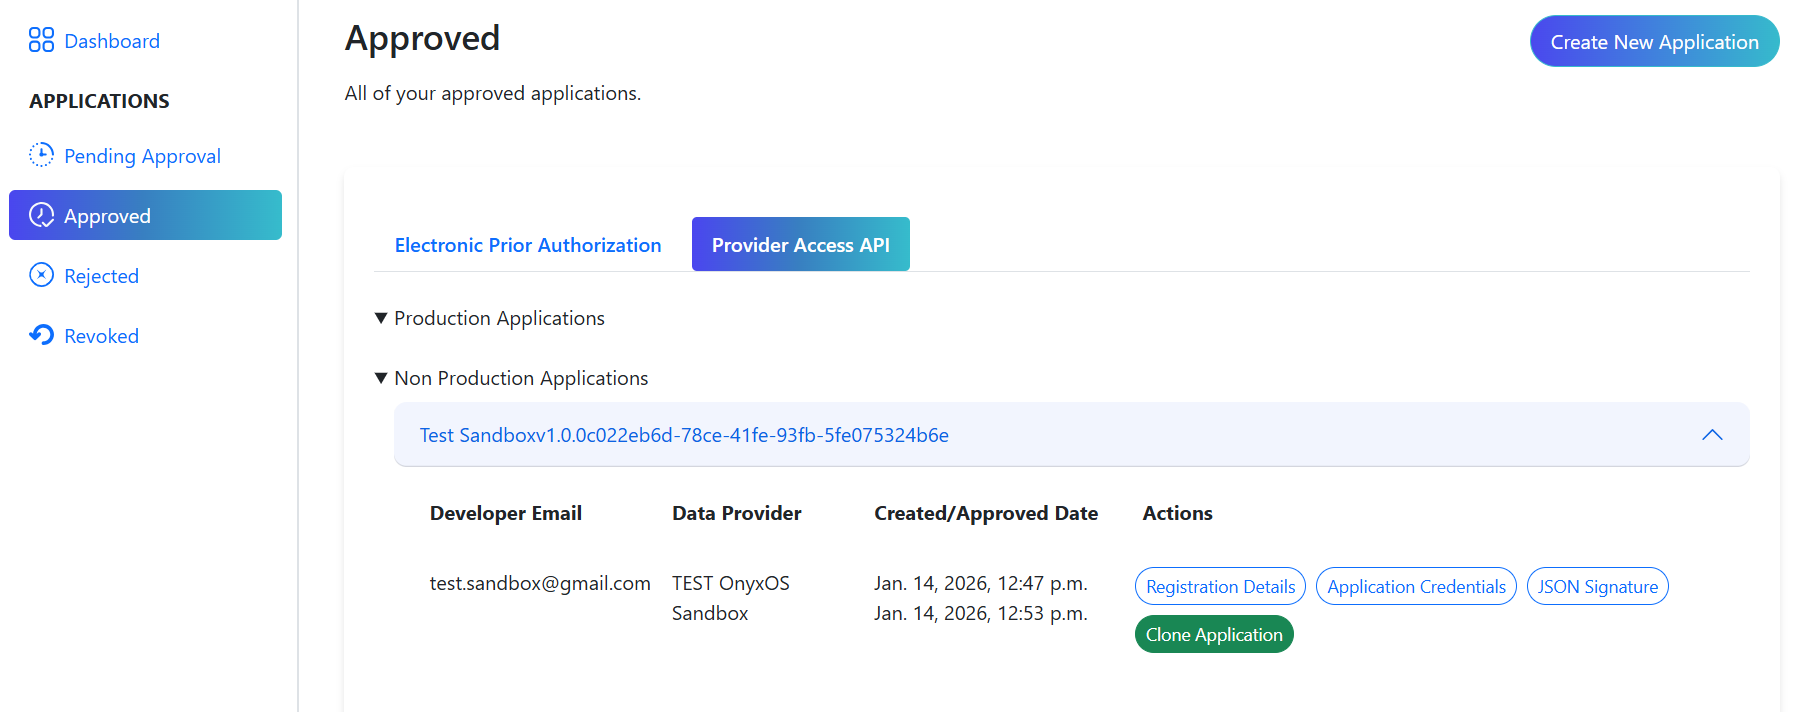Screen dimensions: 1808x712
Task: Click the Rejected circle-x icon
Action: coord(41,275)
